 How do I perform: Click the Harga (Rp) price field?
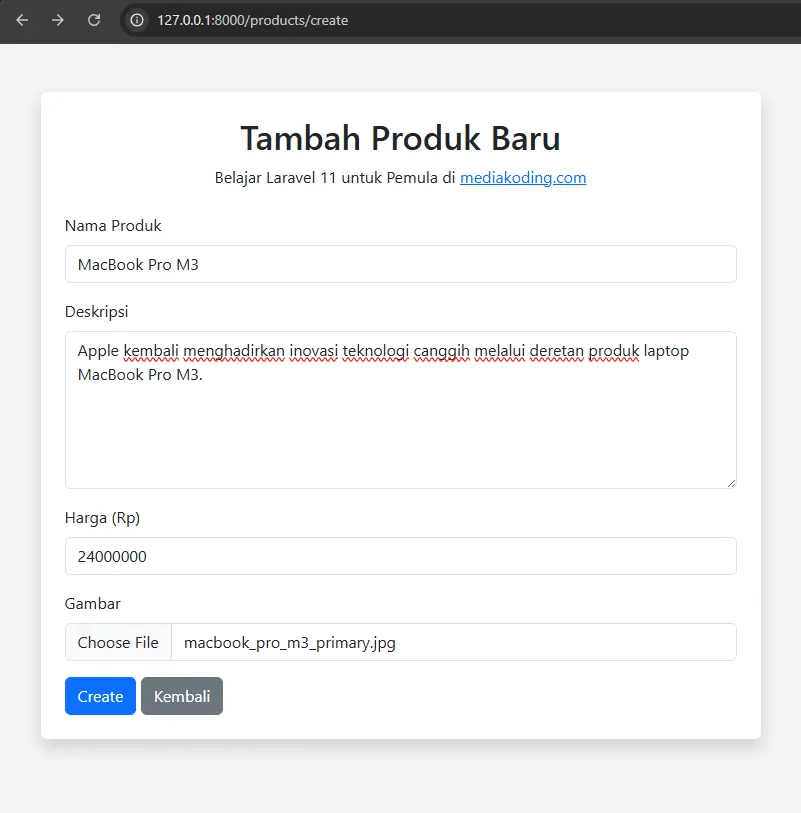pos(400,556)
